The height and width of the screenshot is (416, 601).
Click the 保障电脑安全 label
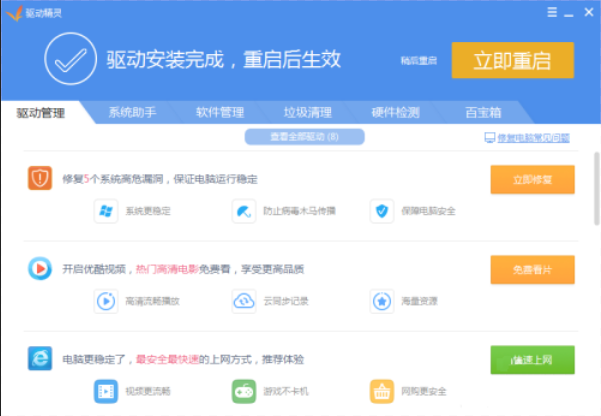pos(428,211)
